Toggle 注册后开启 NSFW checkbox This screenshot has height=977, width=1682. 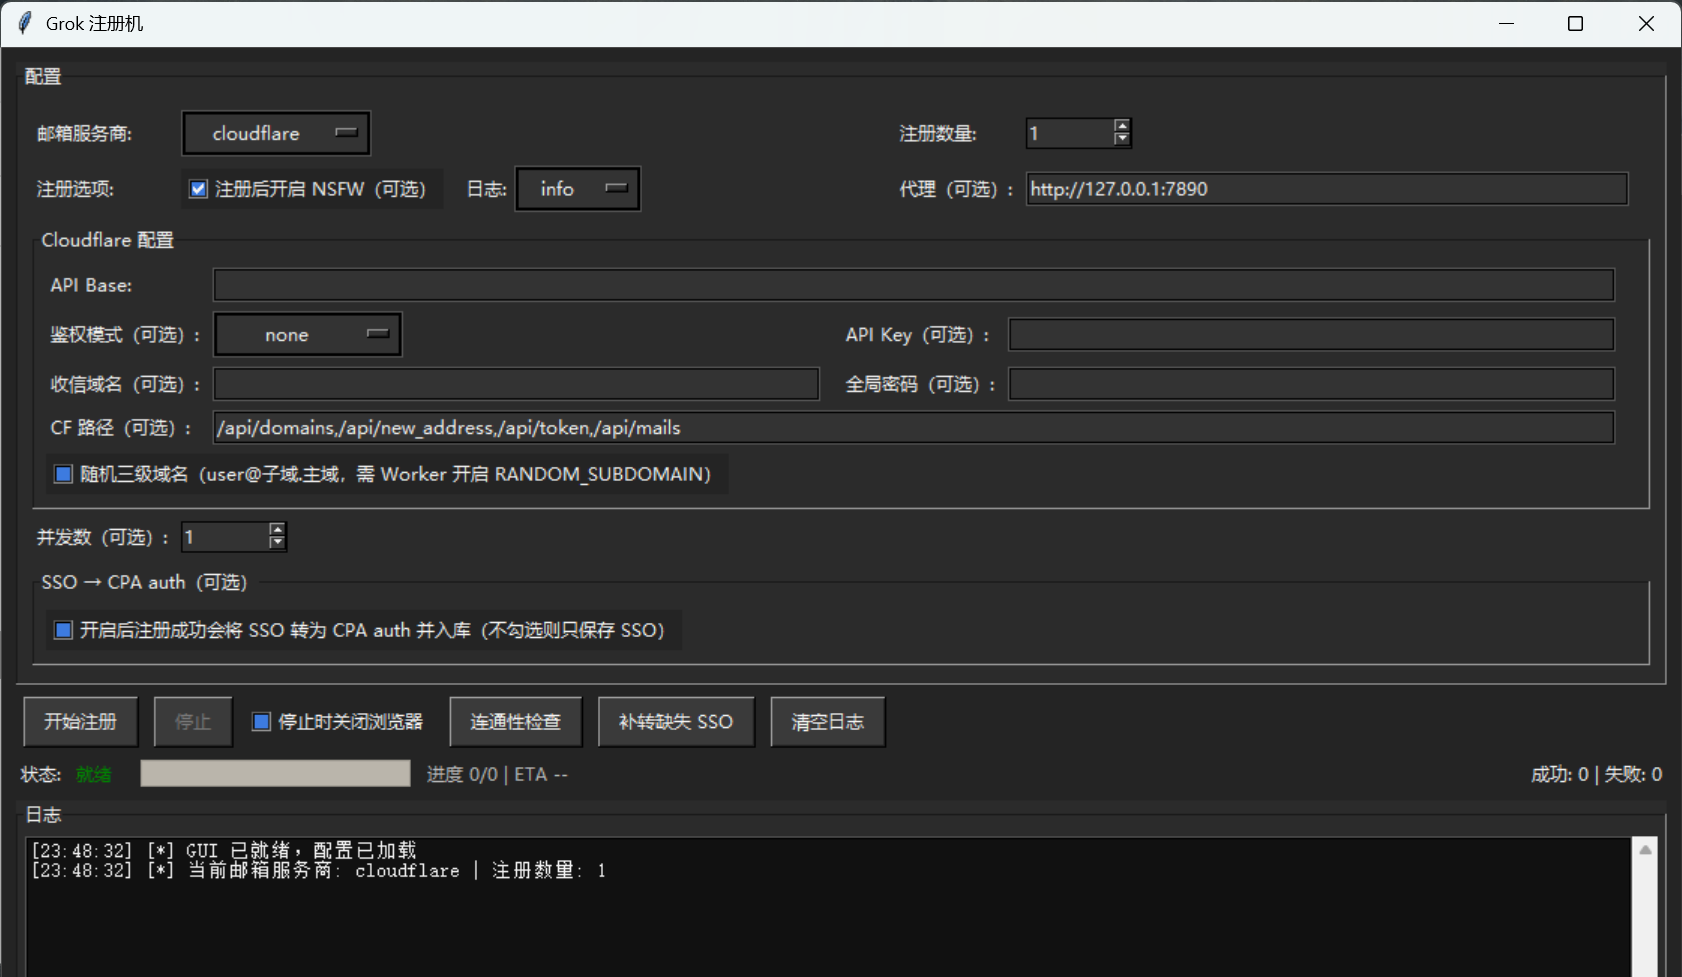coord(199,189)
